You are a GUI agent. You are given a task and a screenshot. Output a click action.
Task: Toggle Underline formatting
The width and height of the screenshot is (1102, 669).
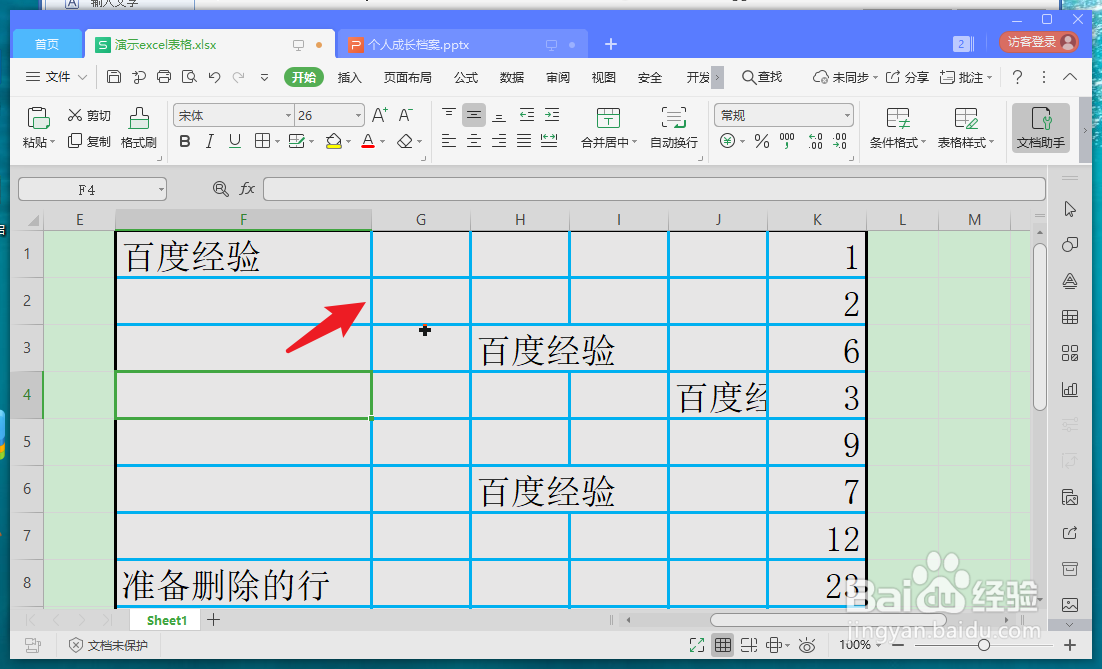coord(235,141)
